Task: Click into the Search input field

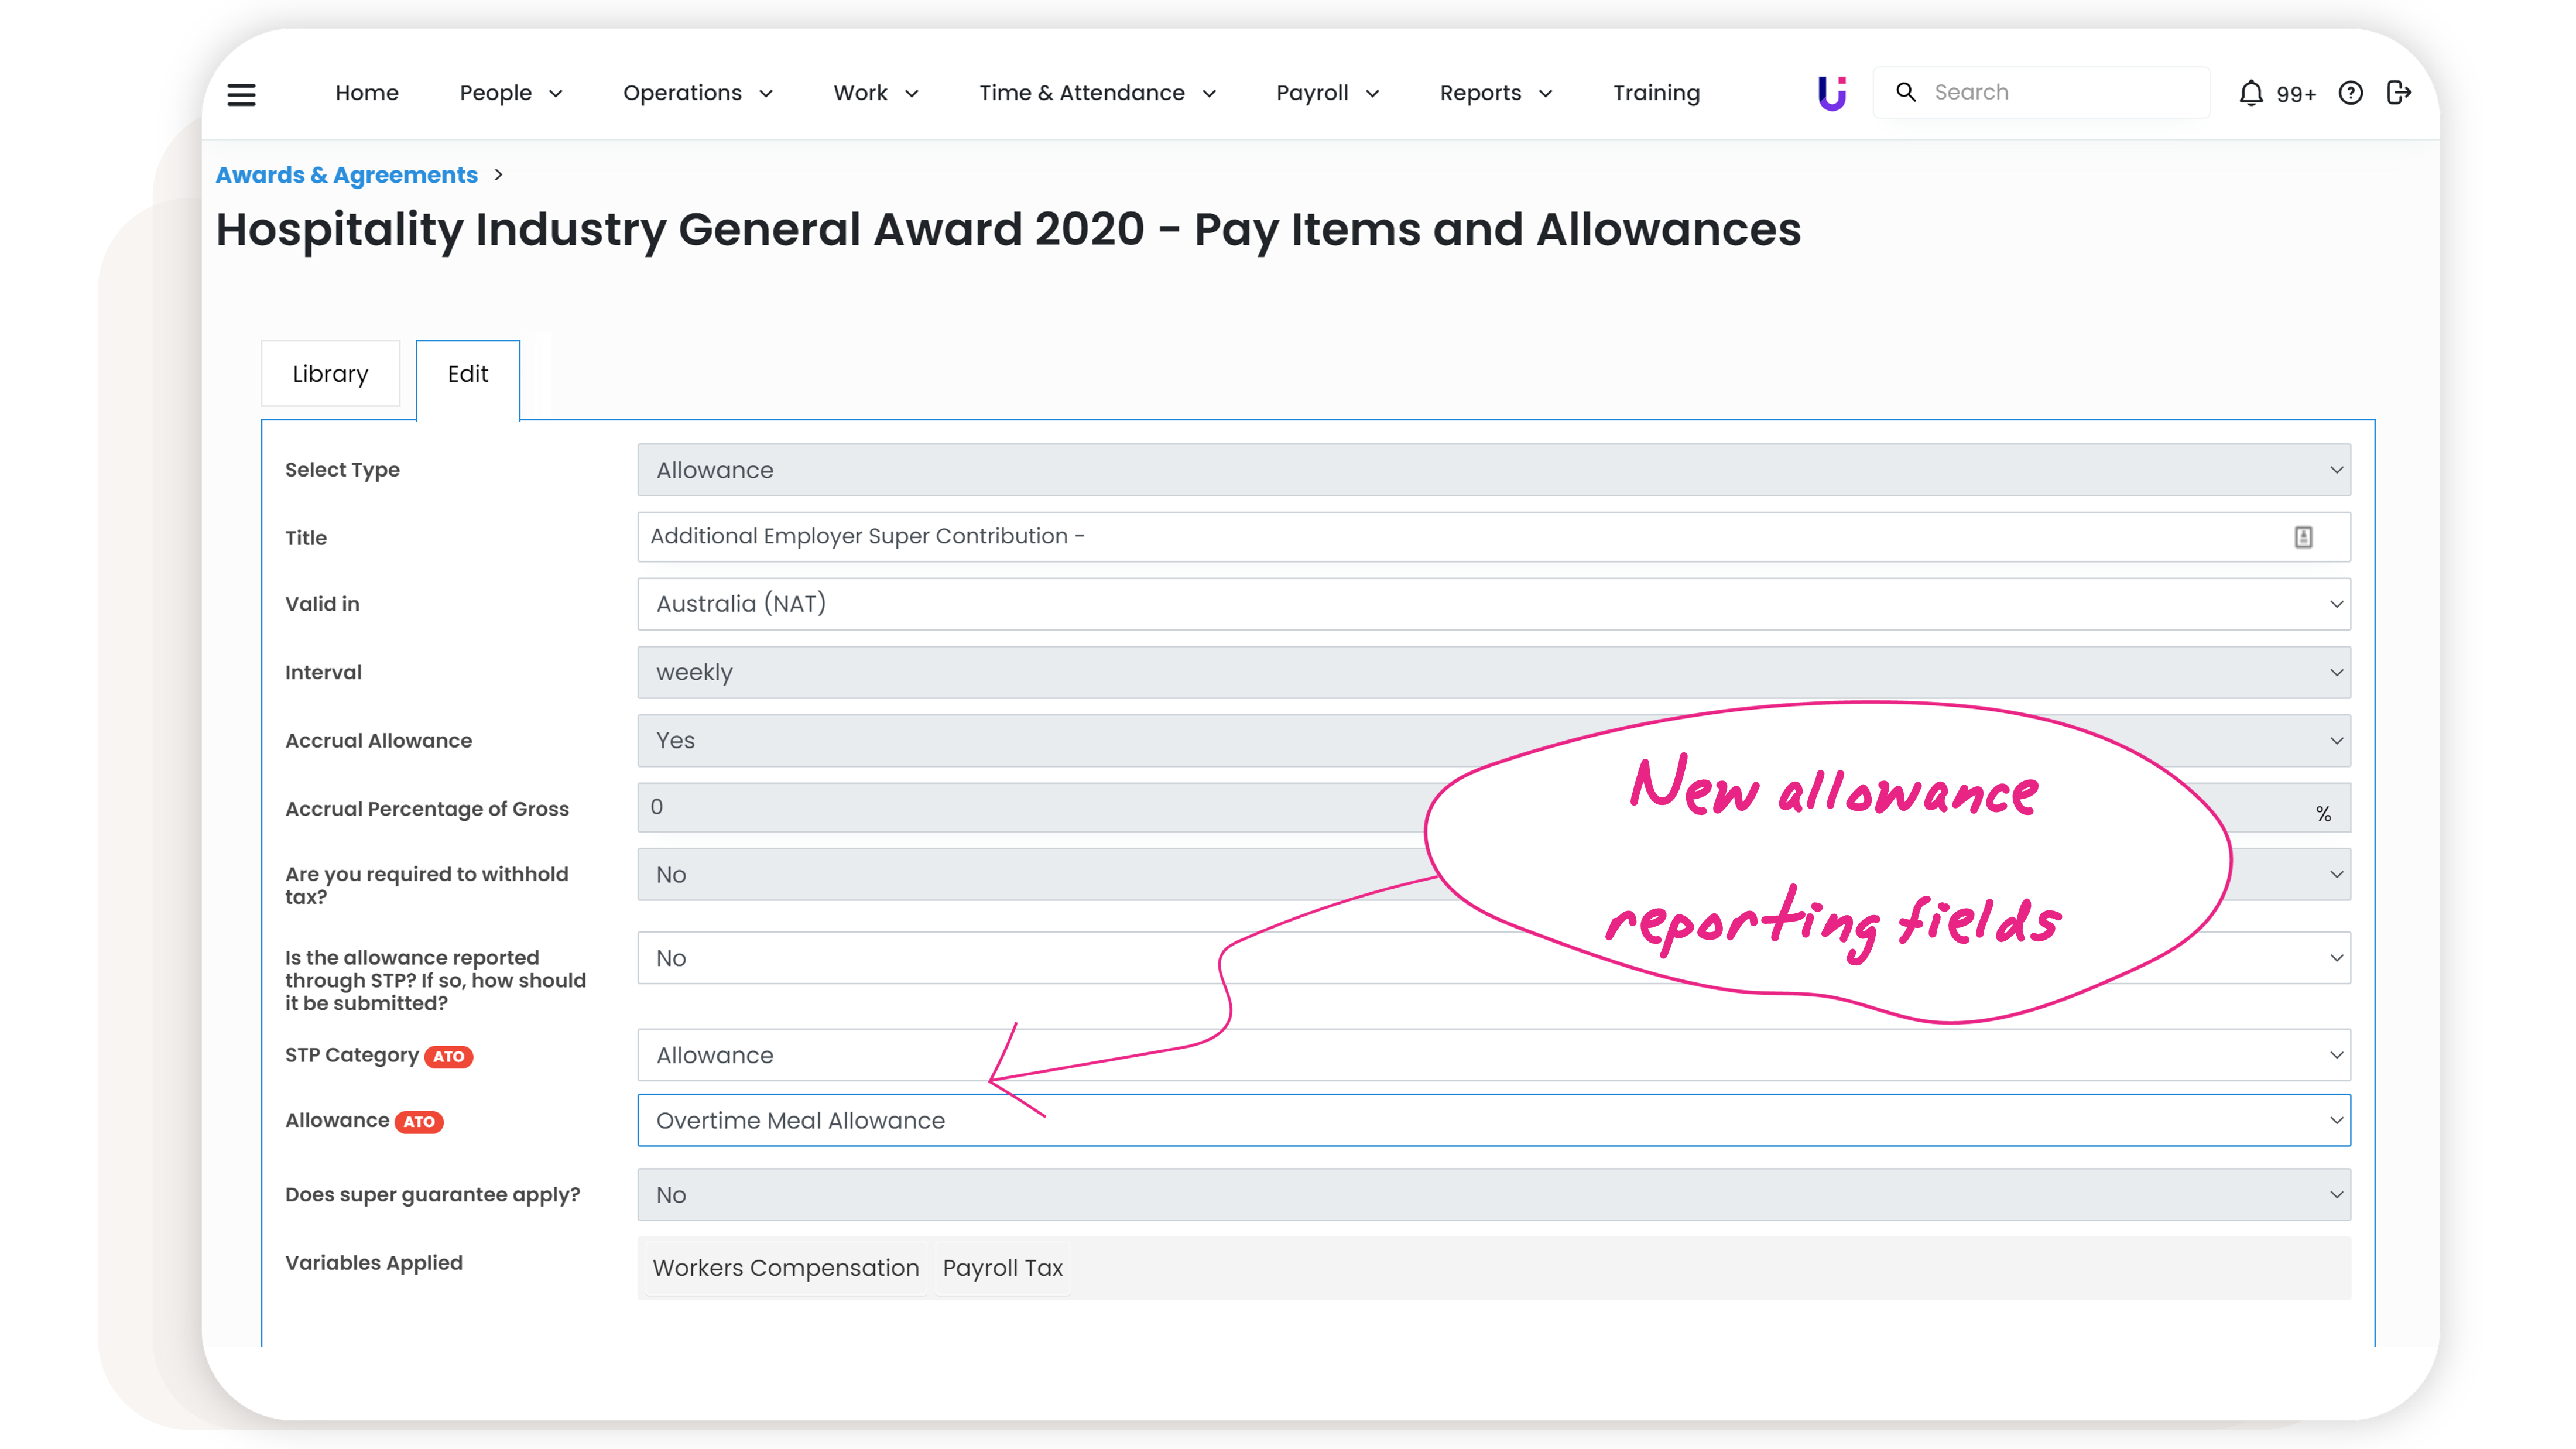Action: click(2060, 92)
